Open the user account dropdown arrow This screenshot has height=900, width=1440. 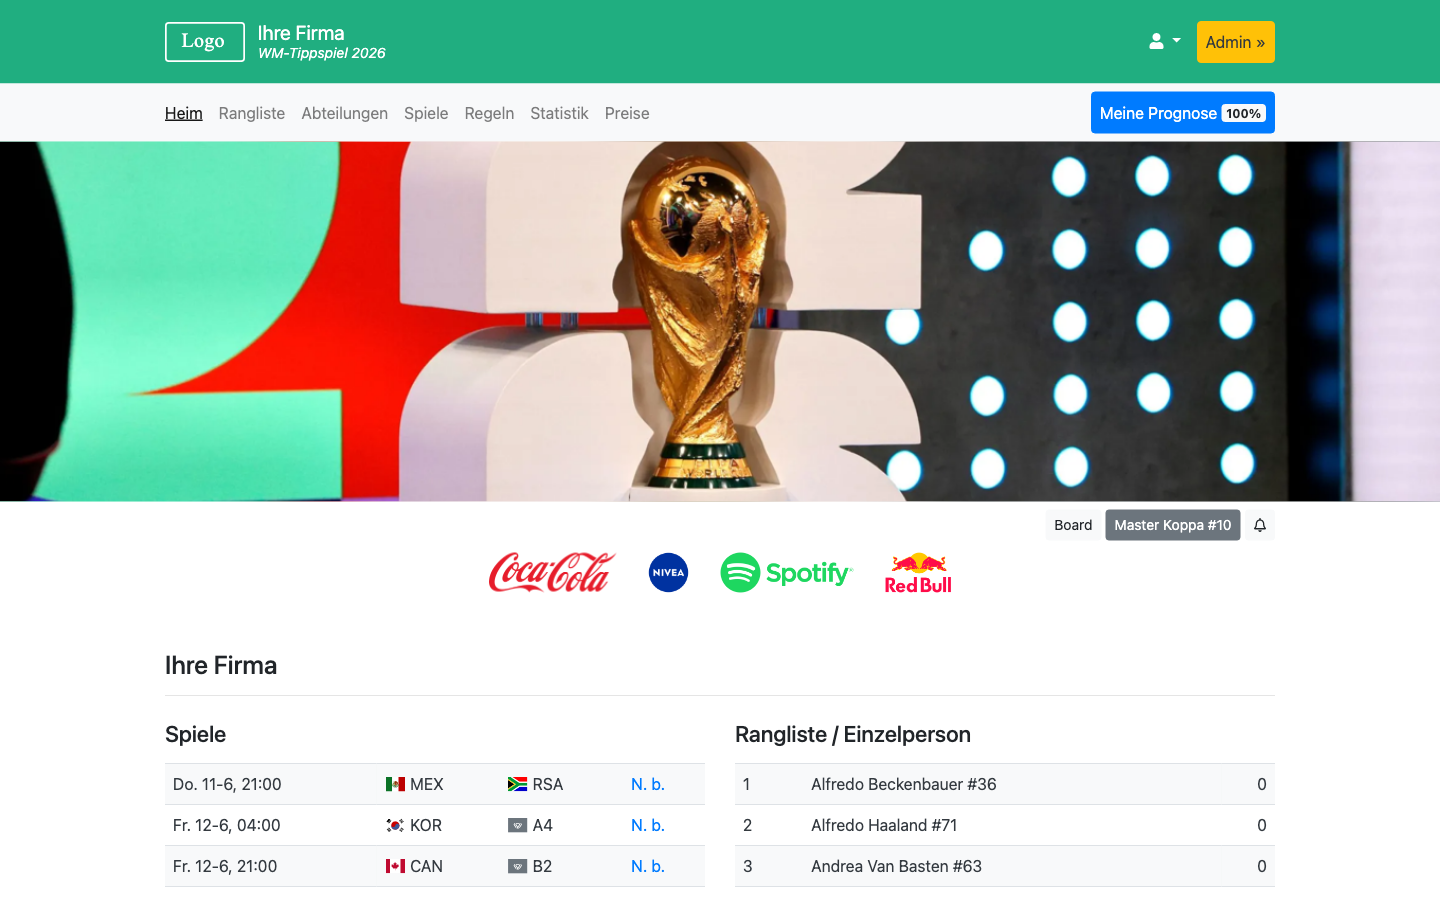click(1176, 41)
